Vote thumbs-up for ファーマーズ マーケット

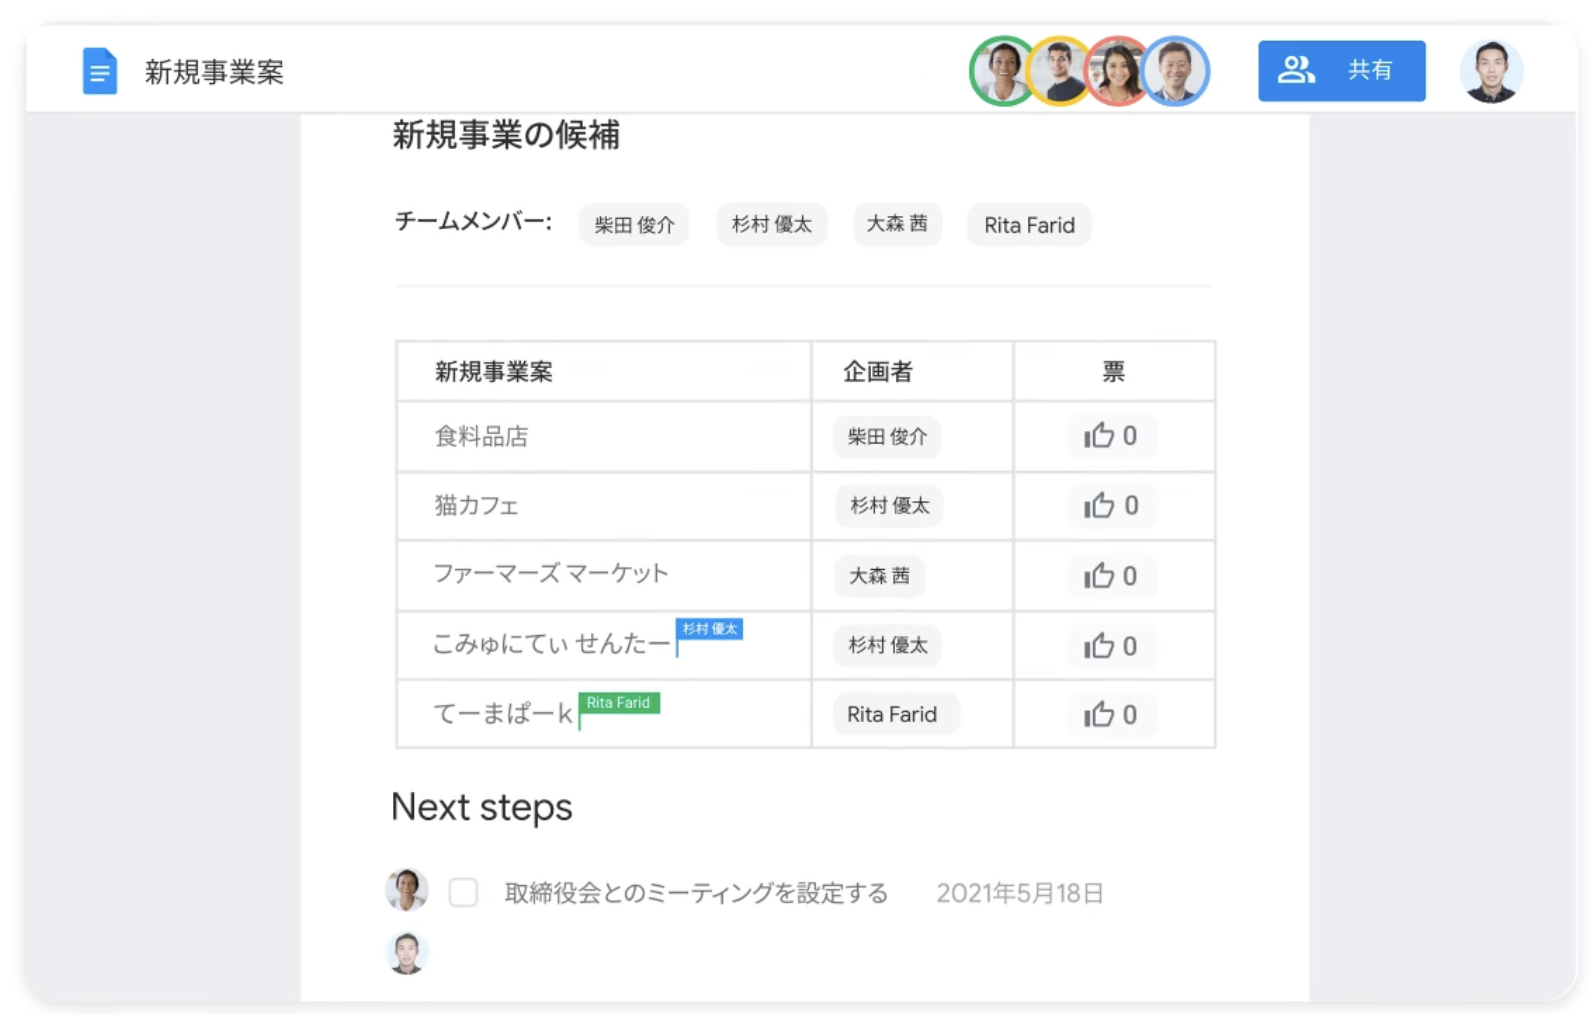(x=1110, y=576)
